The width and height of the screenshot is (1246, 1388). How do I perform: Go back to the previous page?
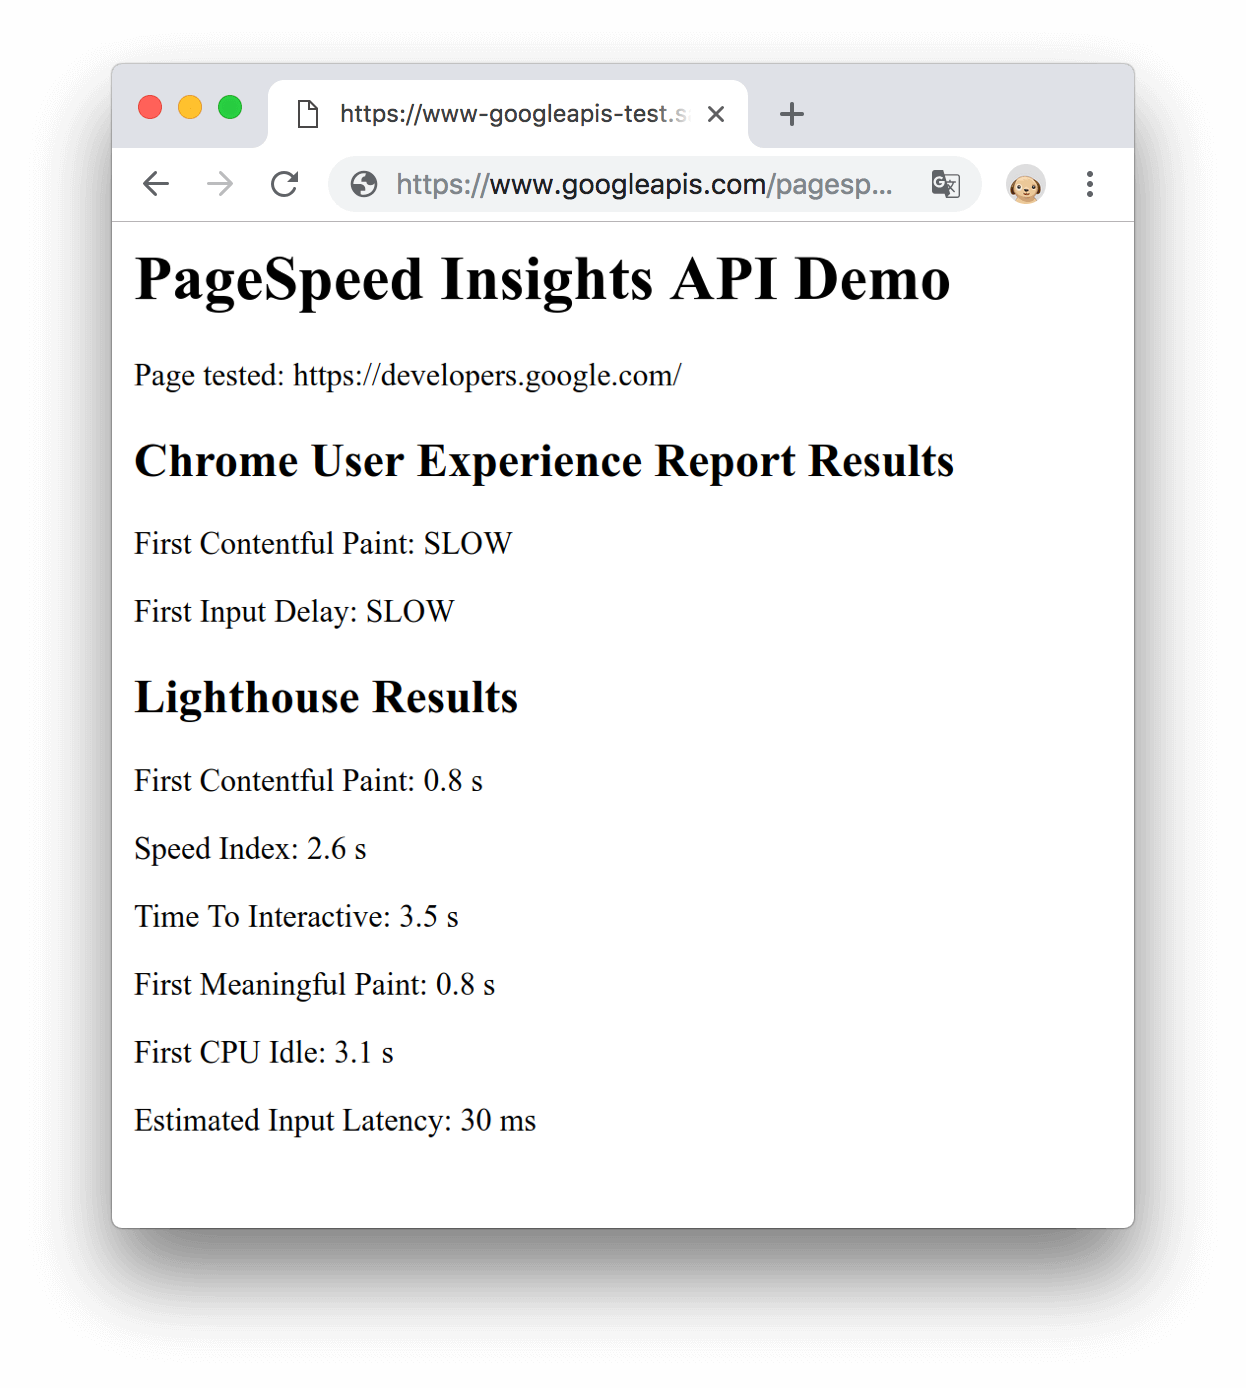point(156,184)
